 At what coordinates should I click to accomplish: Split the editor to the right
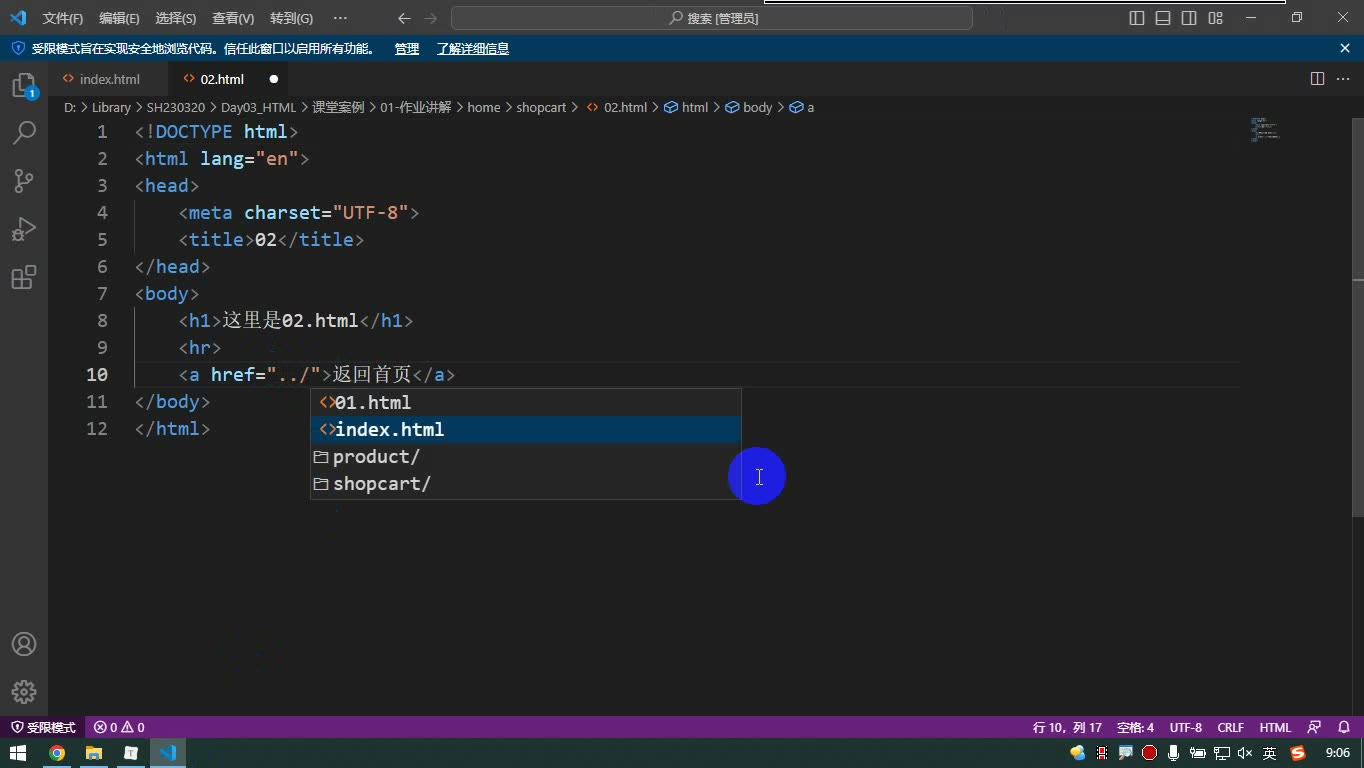point(1317,79)
